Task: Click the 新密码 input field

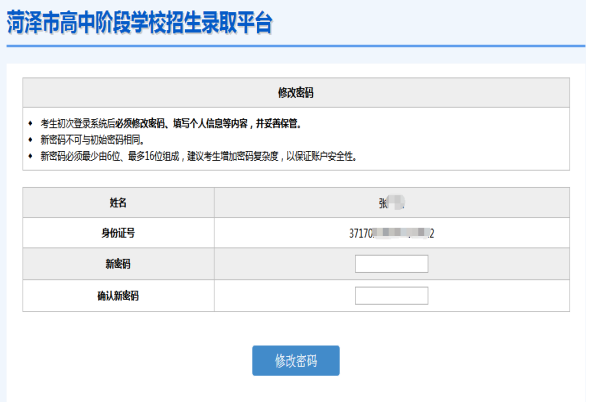Action: point(391,264)
